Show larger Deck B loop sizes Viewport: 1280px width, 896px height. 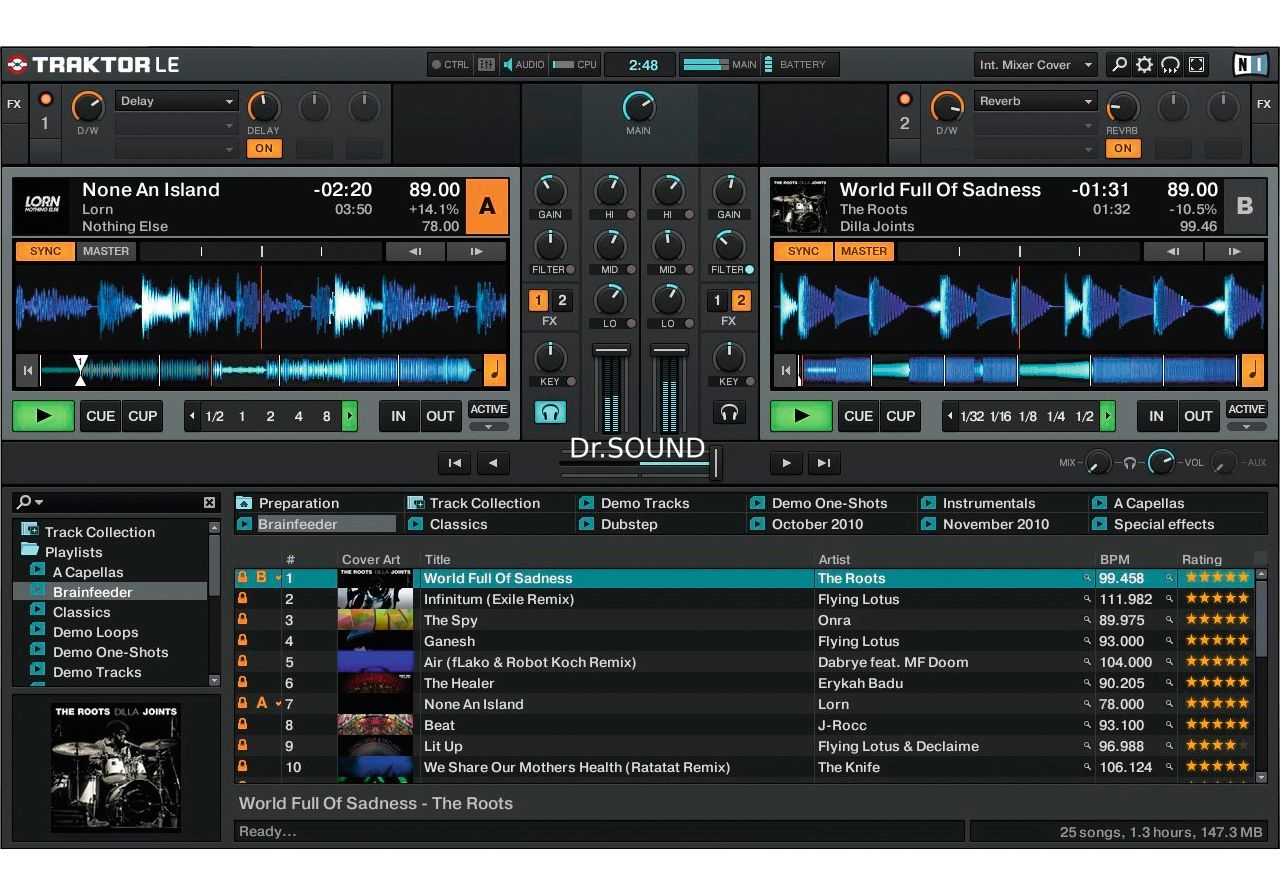pyautogui.click(x=1108, y=416)
